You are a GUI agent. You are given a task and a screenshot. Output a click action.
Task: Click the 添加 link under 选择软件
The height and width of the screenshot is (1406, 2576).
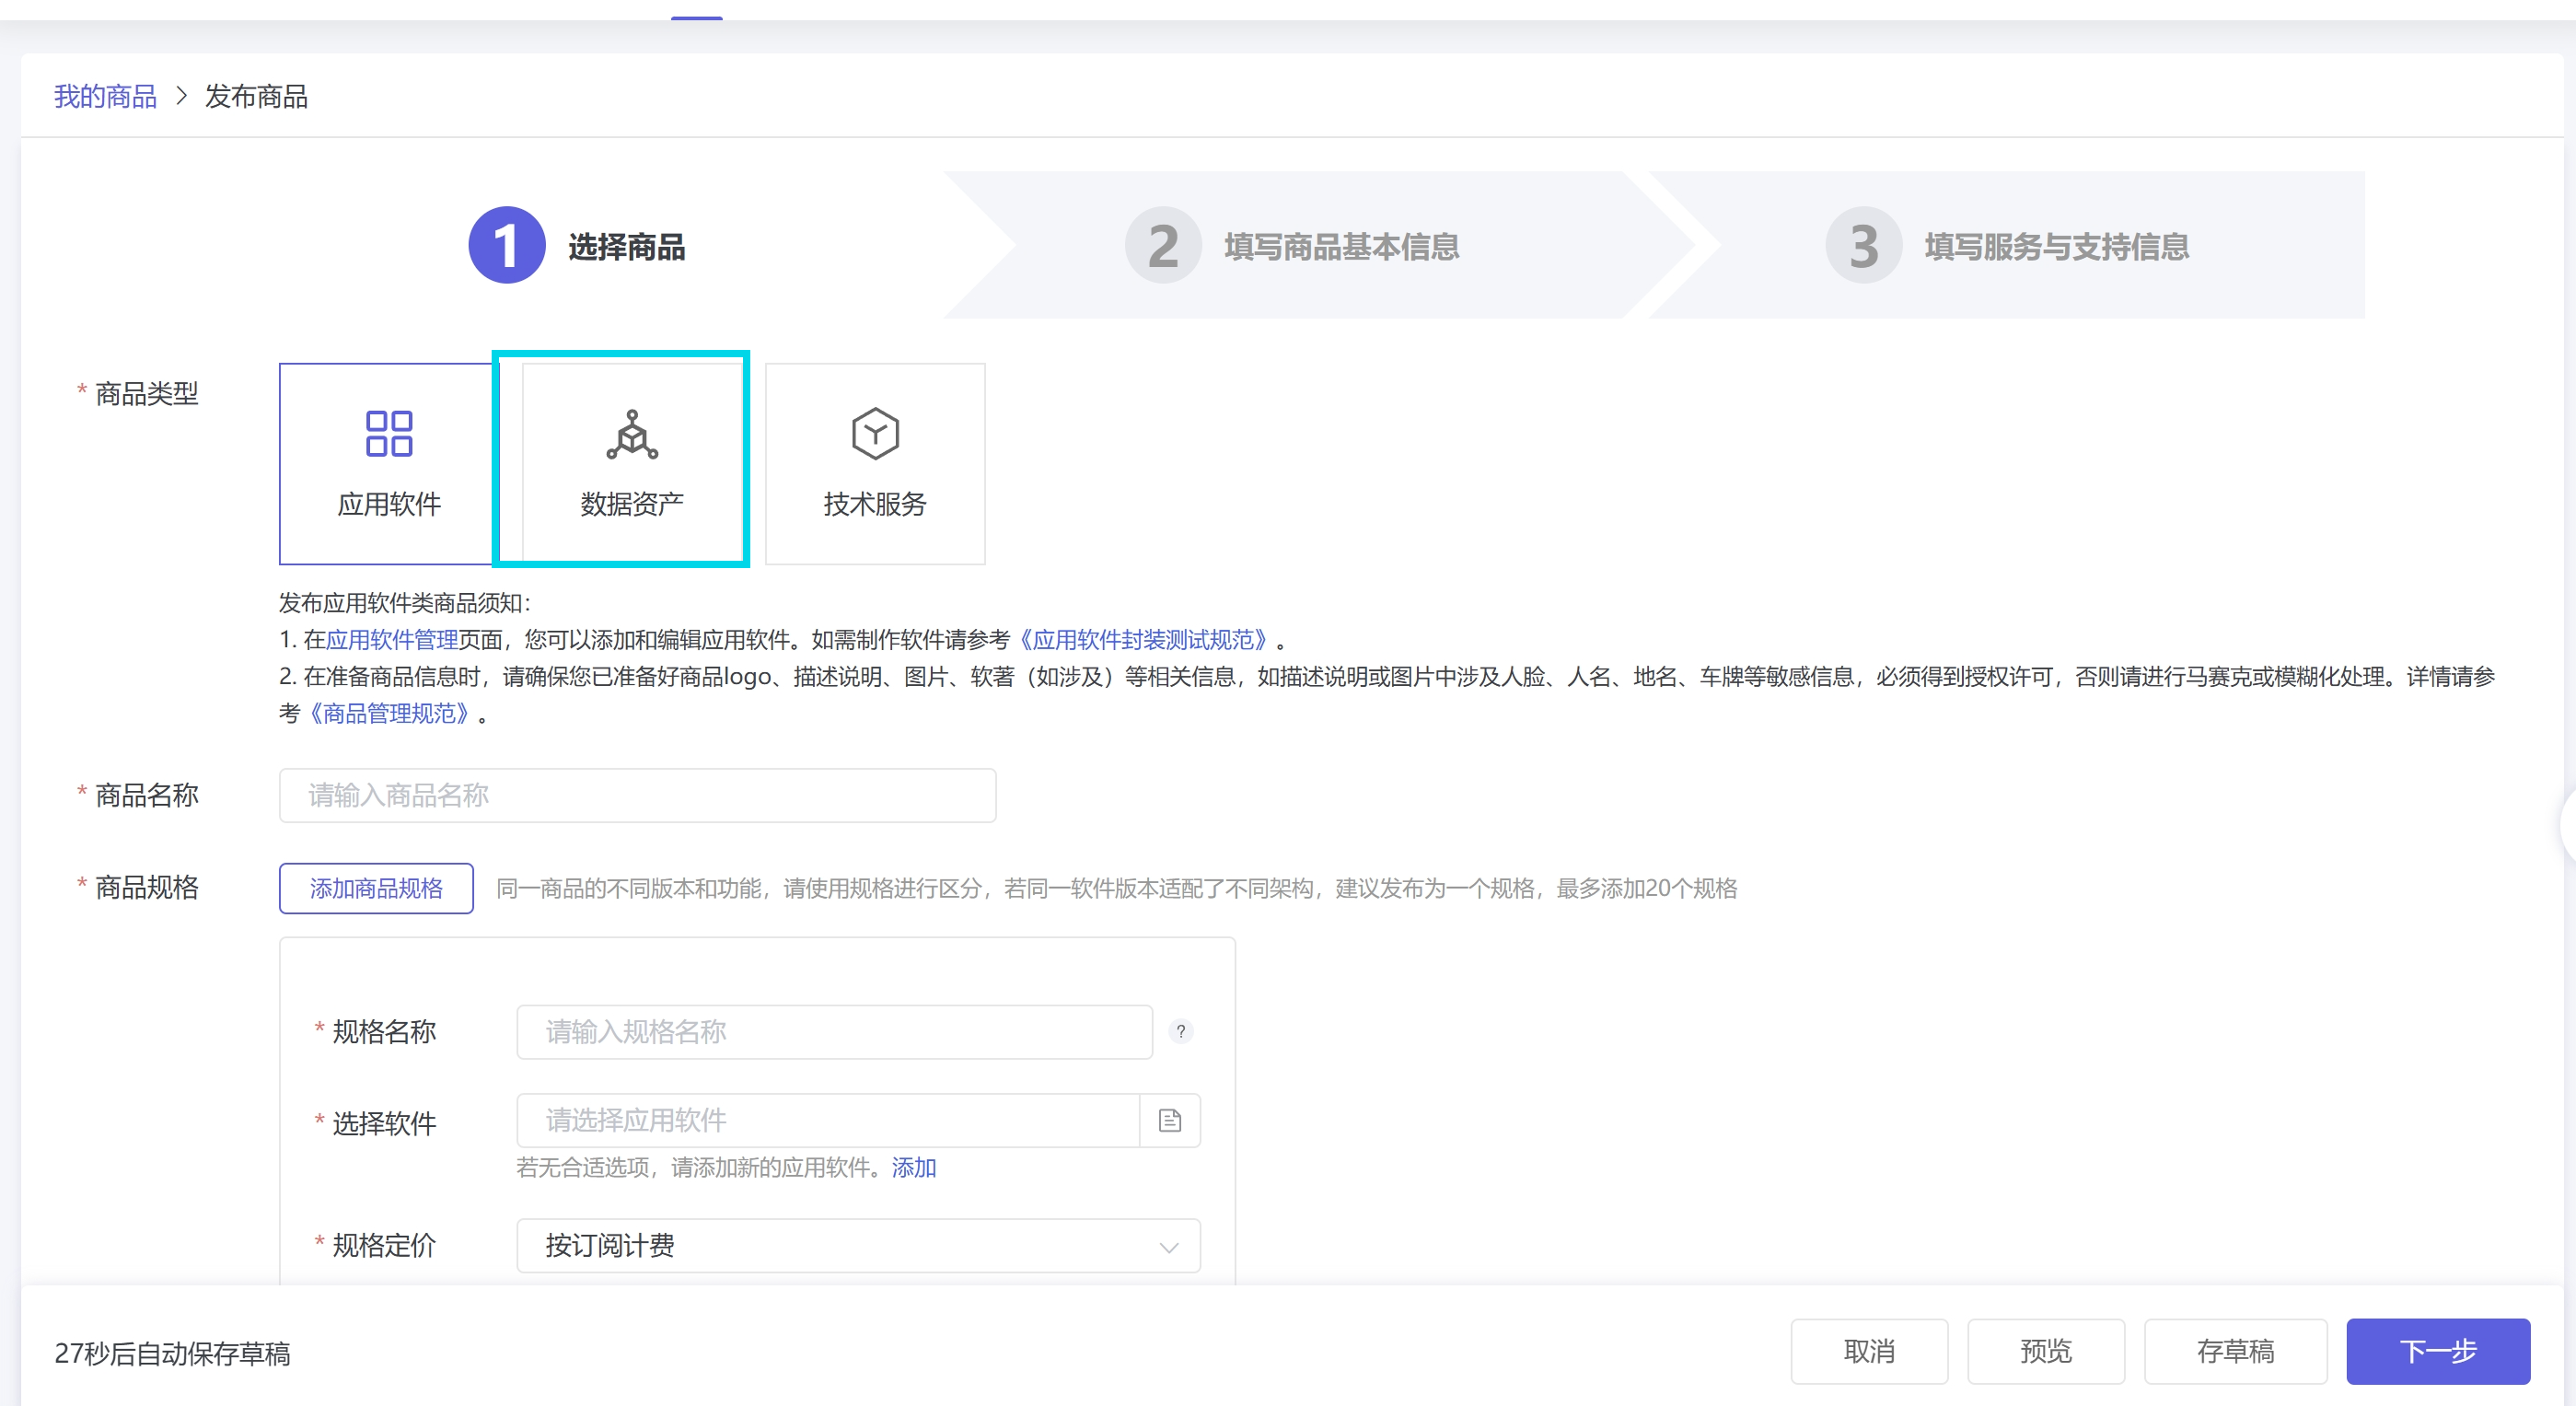(x=913, y=1167)
